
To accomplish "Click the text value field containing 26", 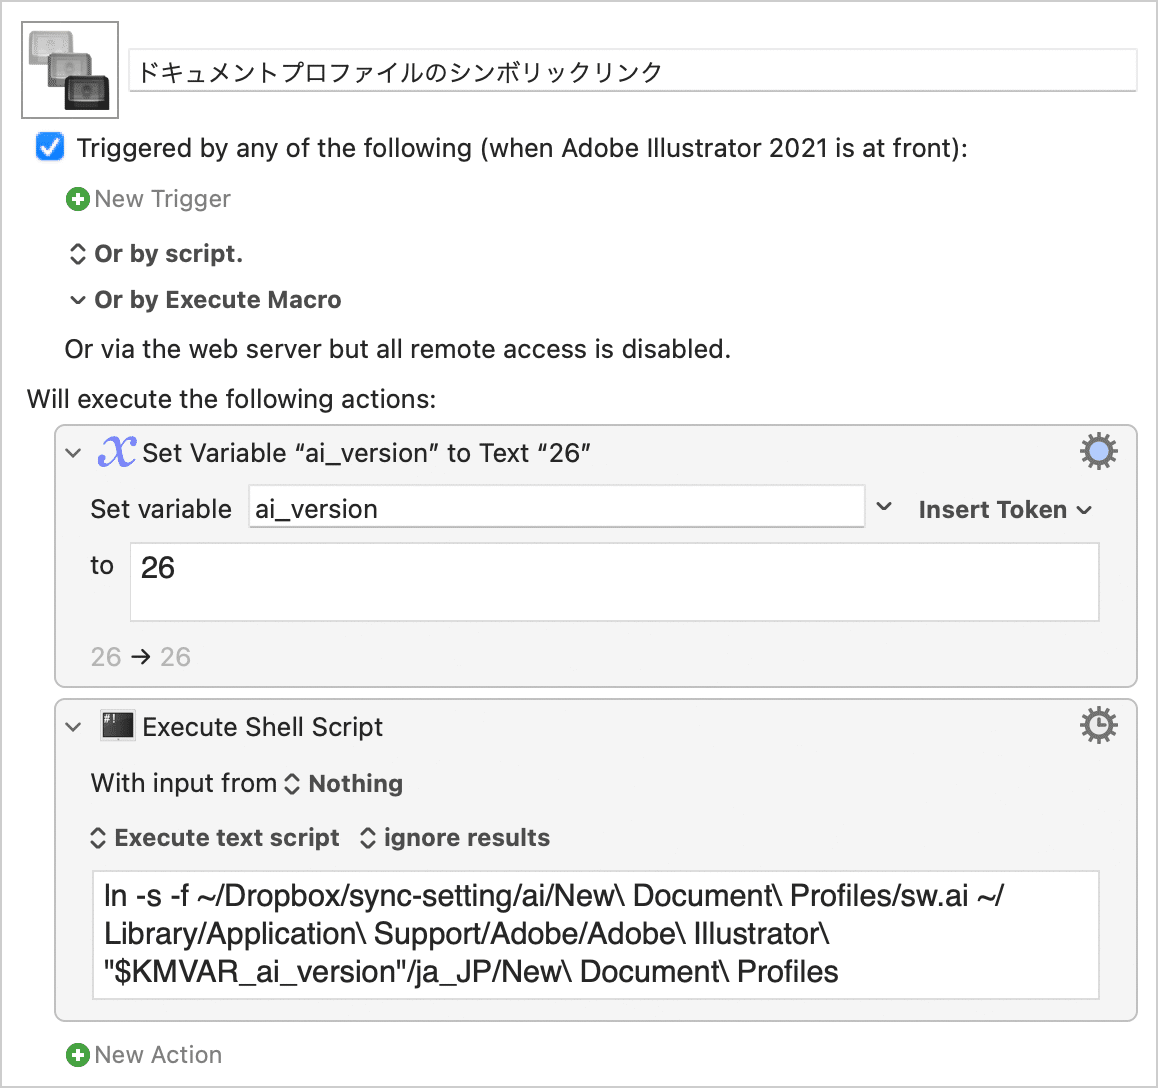I will click(614, 582).
